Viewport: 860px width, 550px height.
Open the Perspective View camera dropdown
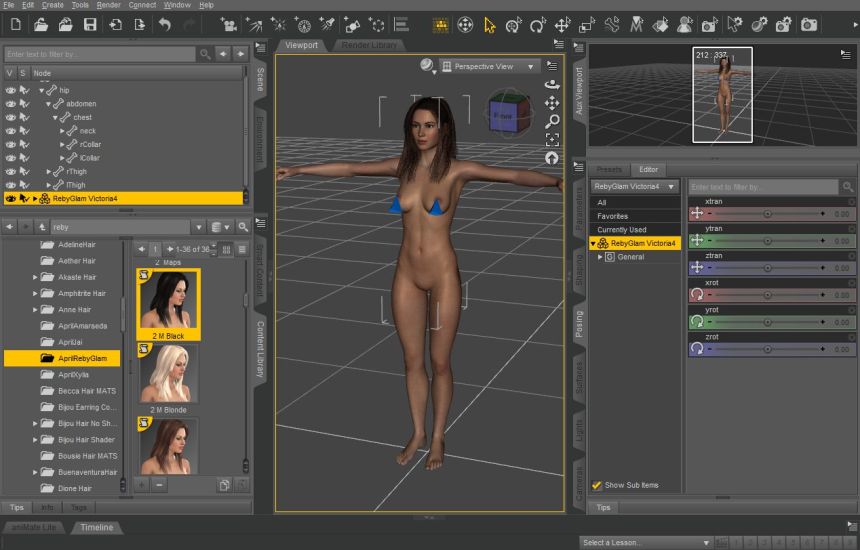point(490,66)
